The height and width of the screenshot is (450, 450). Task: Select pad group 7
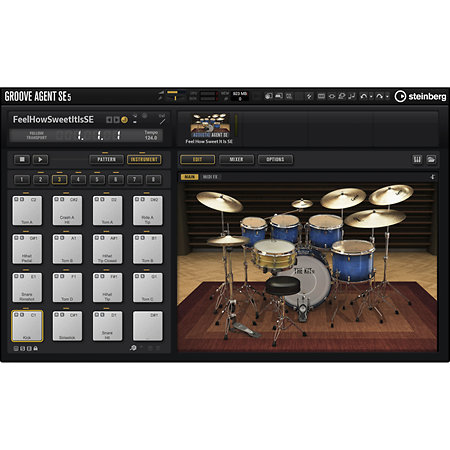[134, 180]
